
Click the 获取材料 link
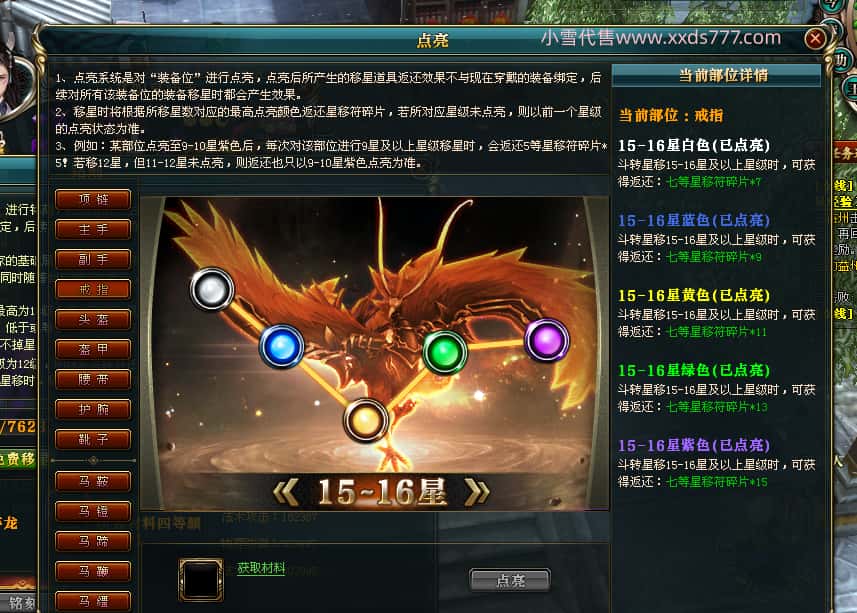[261, 568]
